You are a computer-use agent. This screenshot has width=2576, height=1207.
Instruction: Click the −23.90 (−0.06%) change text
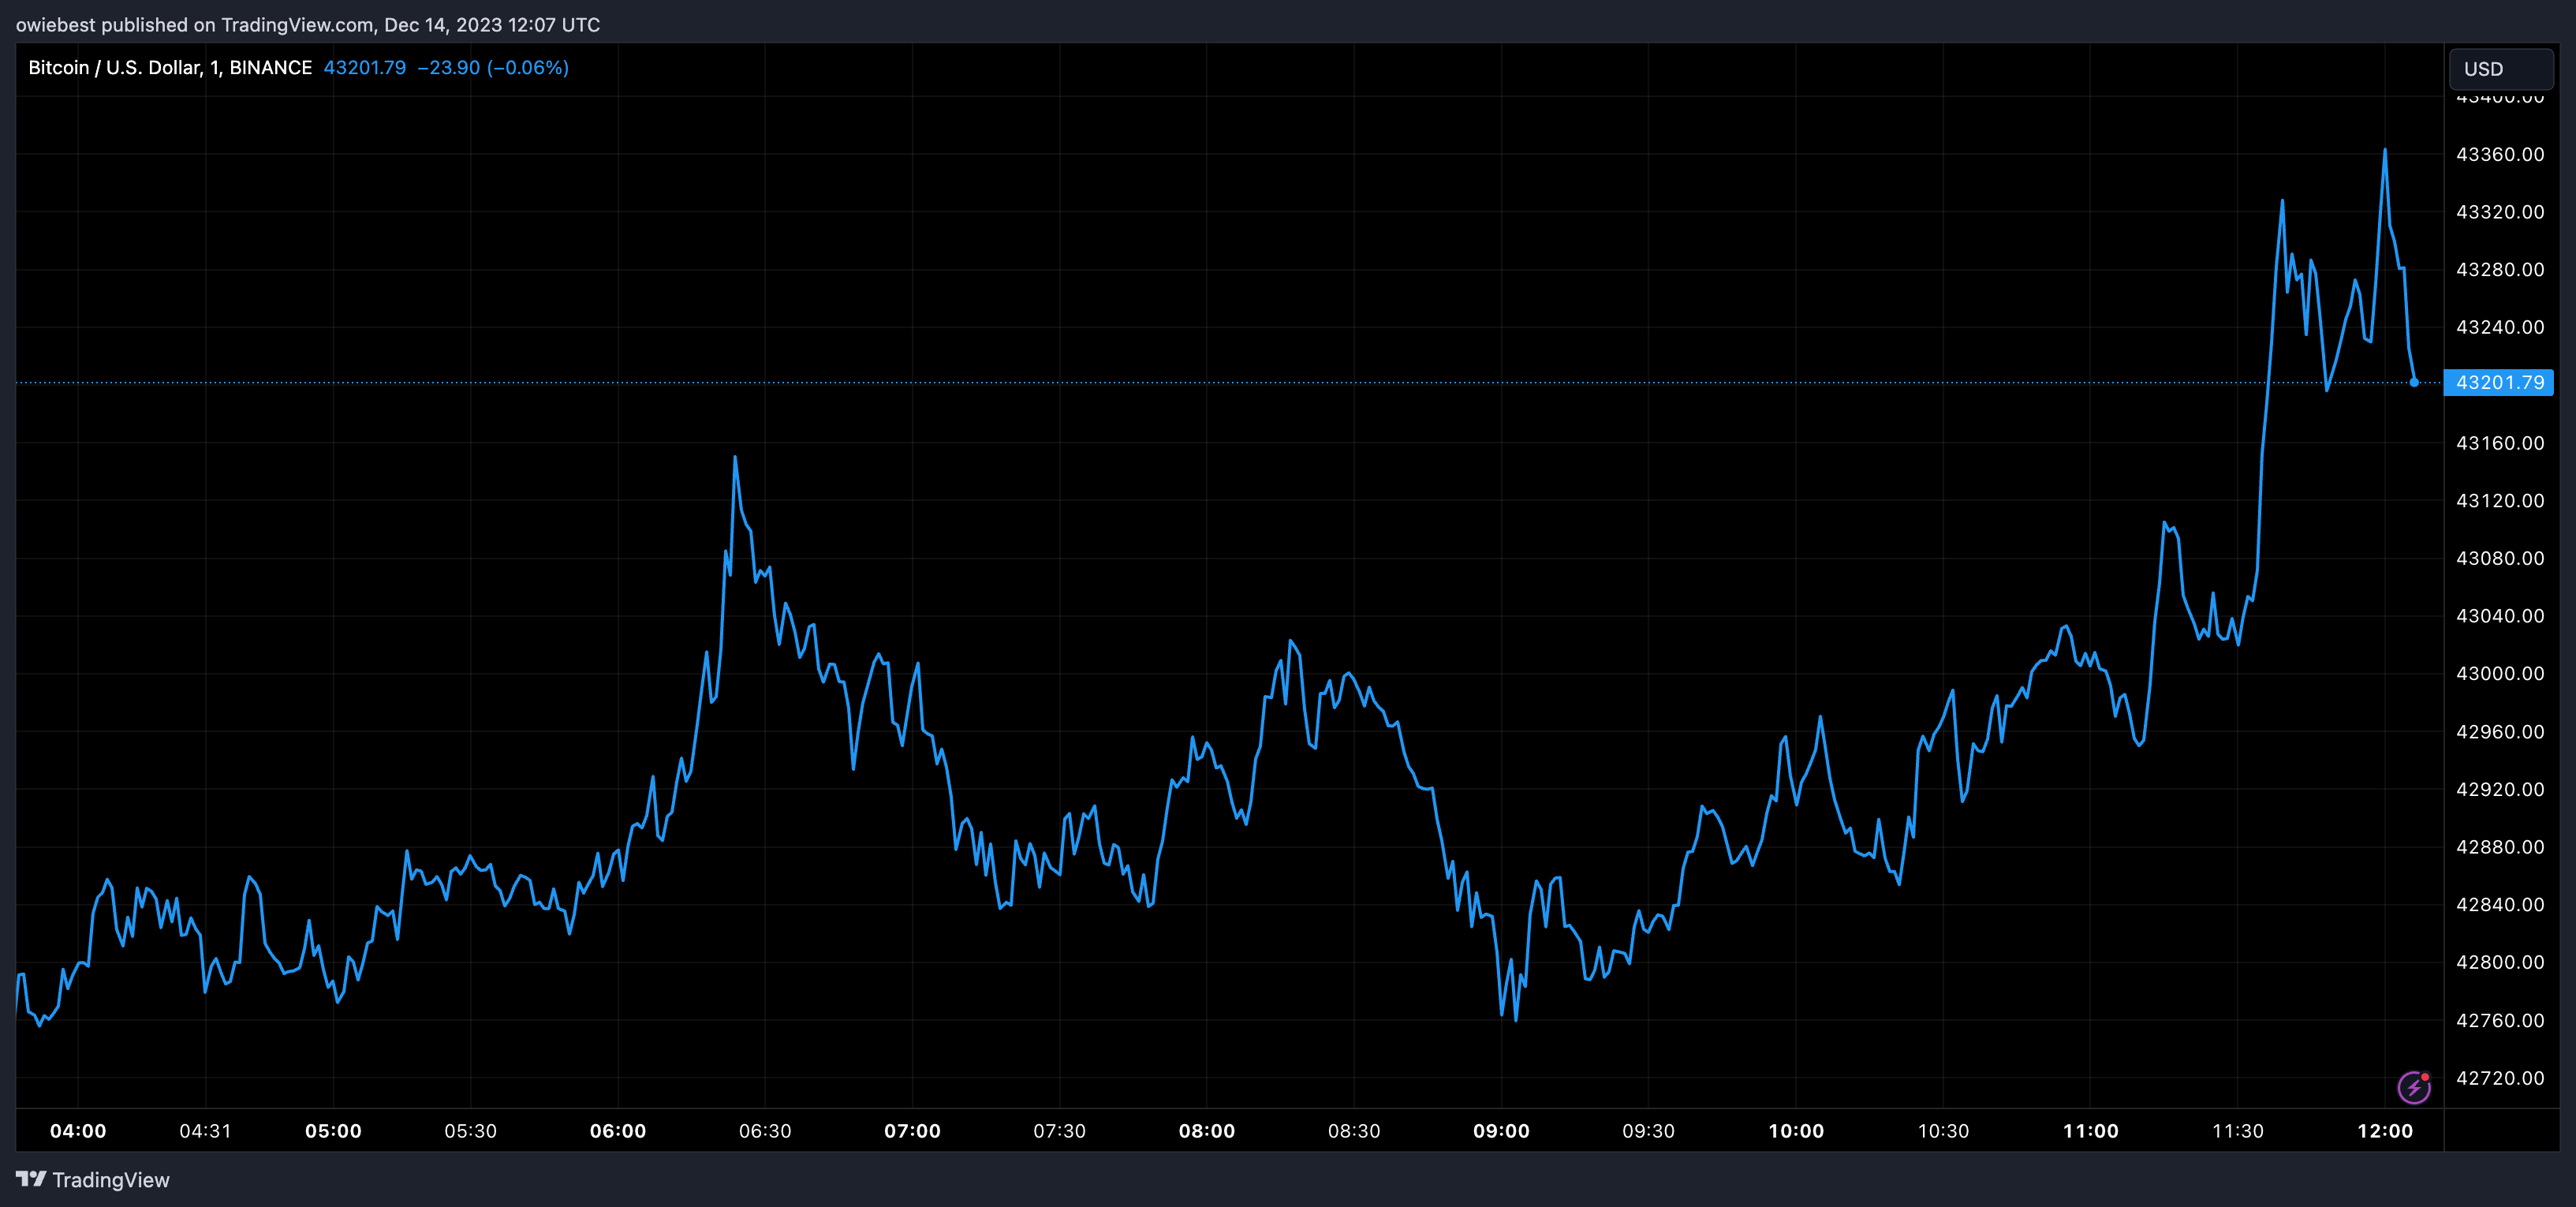click(x=493, y=67)
